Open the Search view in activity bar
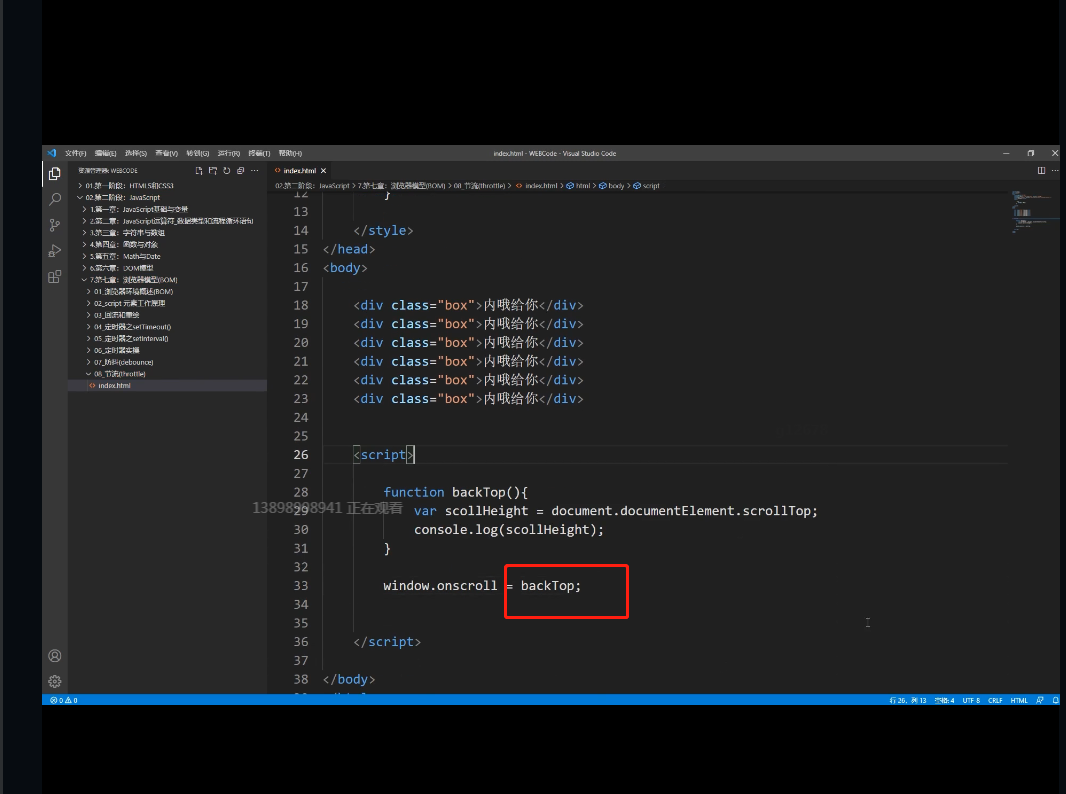Viewport: 1066px width, 794px height. (55, 199)
